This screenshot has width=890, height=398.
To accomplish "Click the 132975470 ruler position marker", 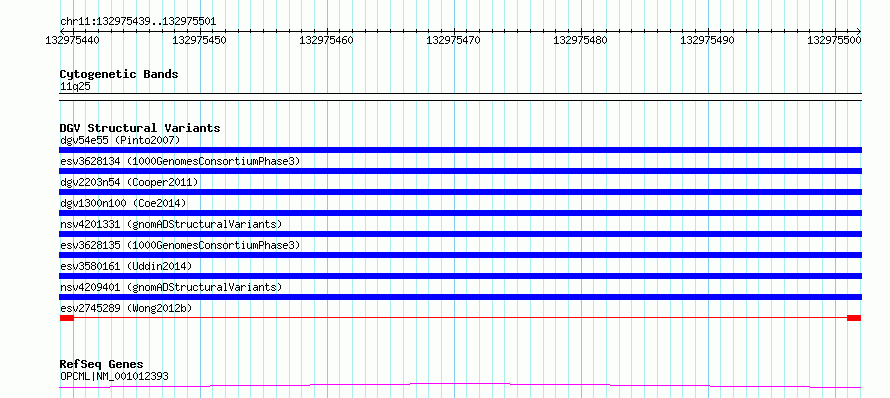I will (453, 40).
